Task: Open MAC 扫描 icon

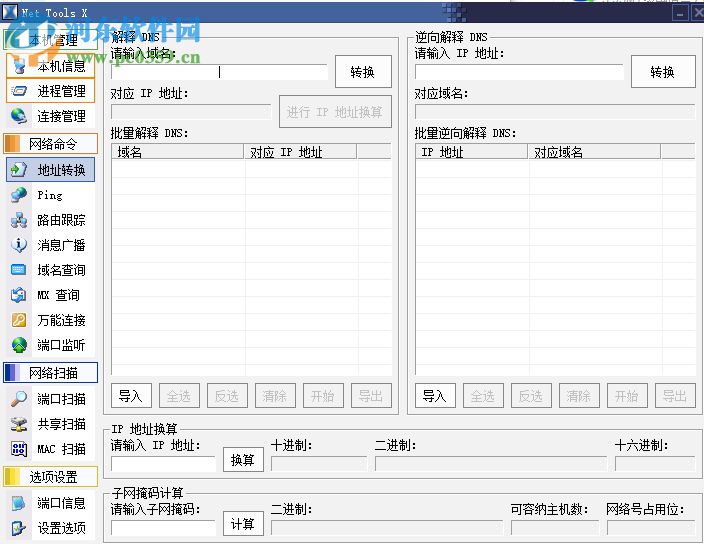Action: pos(19,449)
